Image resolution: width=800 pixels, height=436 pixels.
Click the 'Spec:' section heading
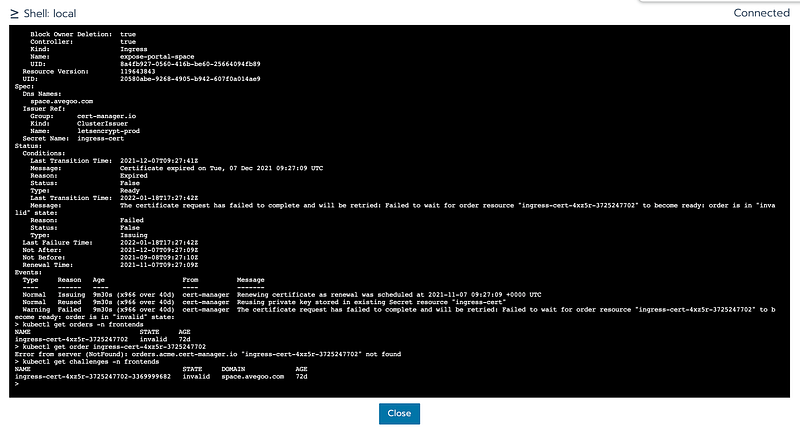[24, 86]
